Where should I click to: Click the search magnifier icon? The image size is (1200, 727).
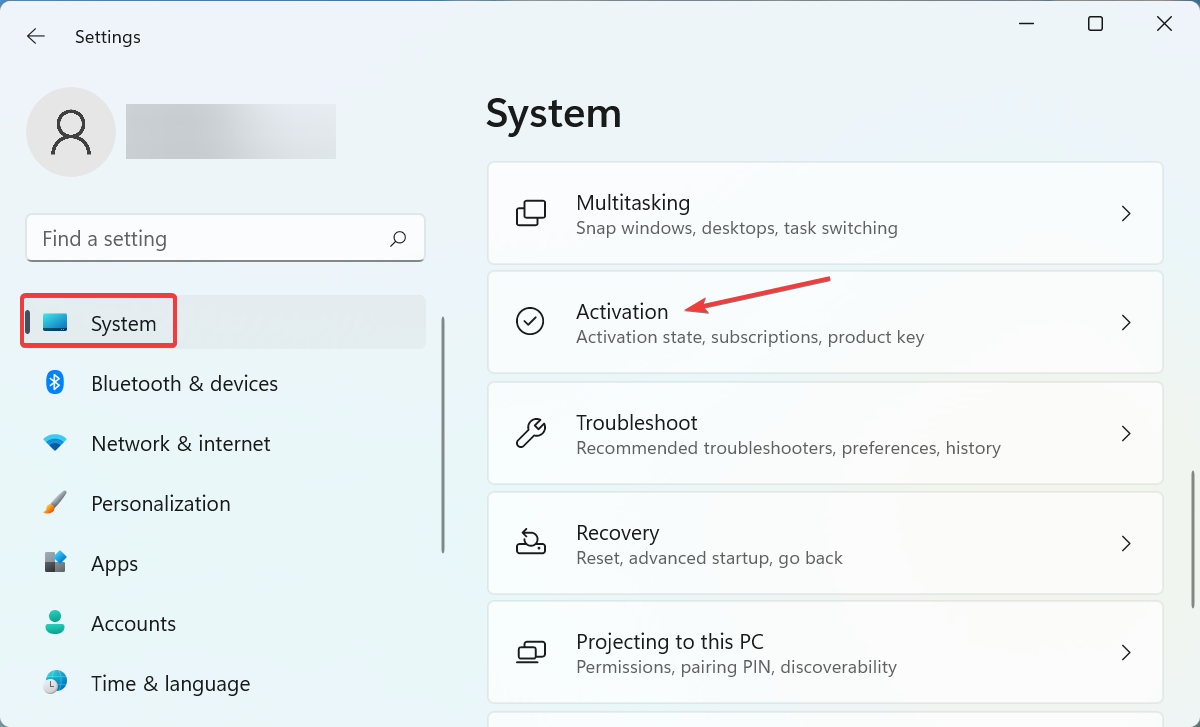[398, 238]
